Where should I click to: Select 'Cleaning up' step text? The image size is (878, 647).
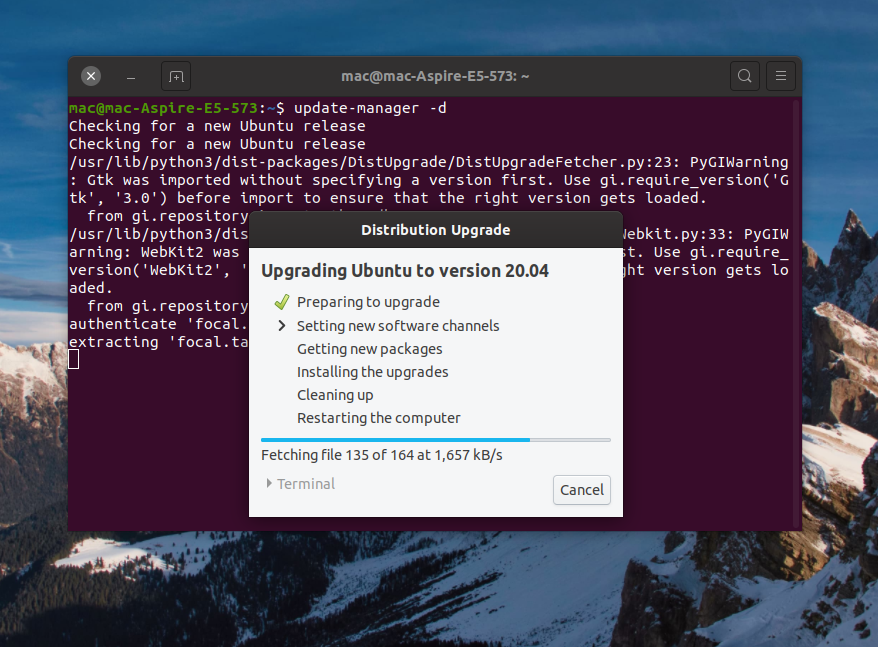(x=335, y=395)
